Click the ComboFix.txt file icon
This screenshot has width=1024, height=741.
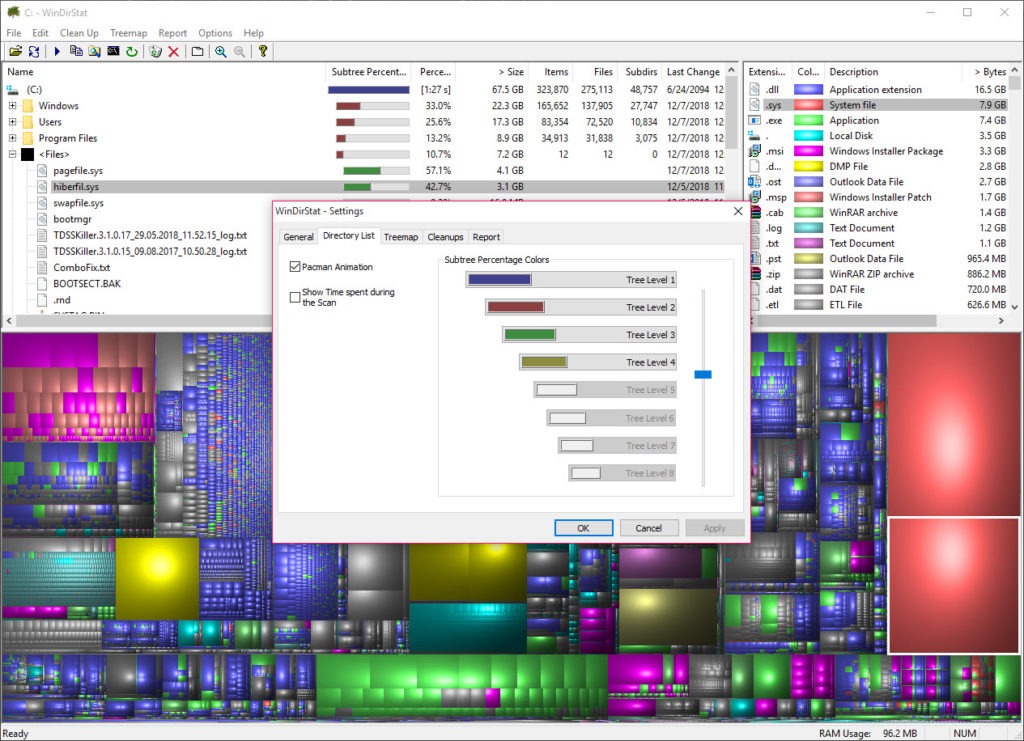42,268
